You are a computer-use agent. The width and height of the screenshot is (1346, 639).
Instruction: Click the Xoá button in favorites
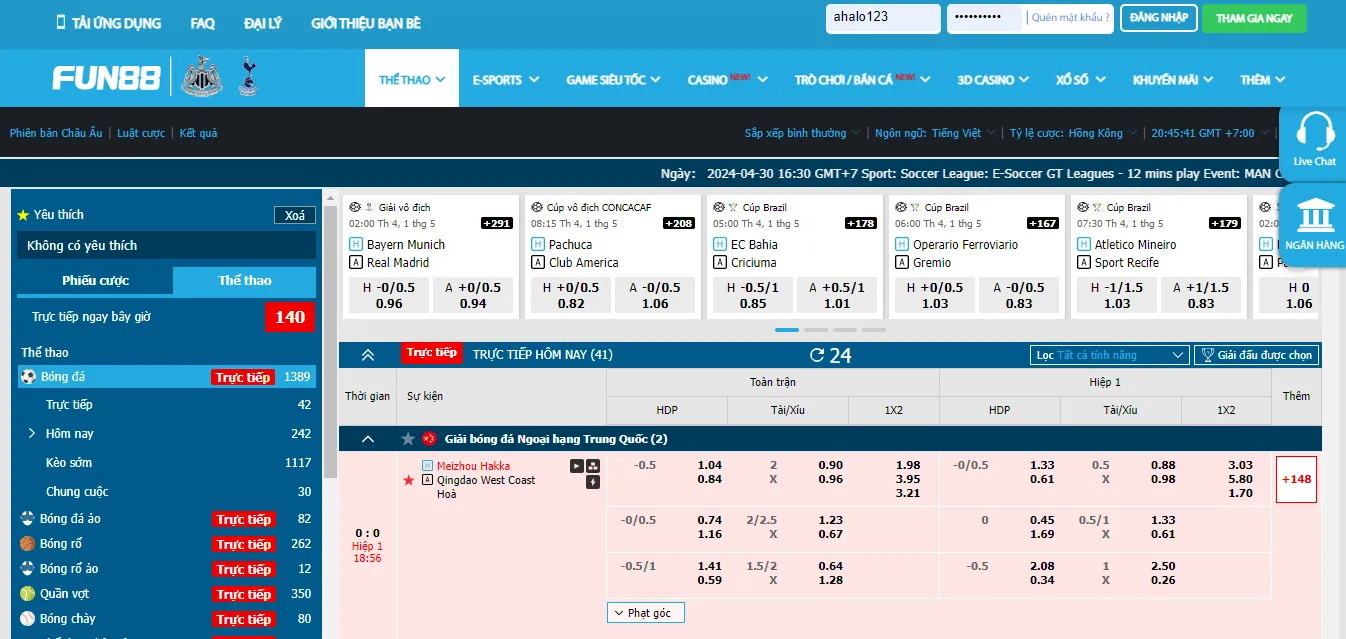pyautogui.click(x=295, y=215)
